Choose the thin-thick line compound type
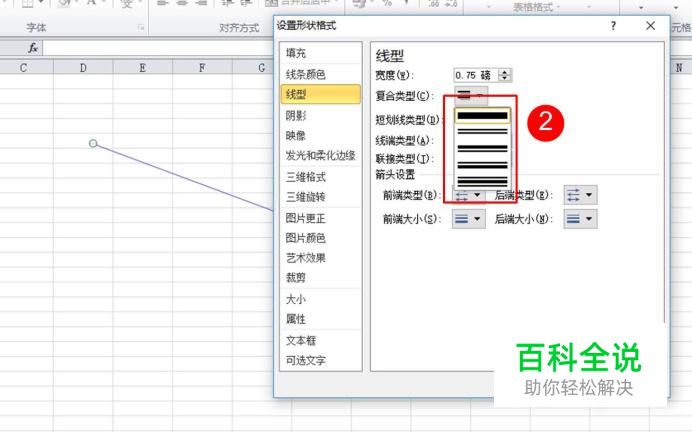The image size is (692, 432). 482,165
